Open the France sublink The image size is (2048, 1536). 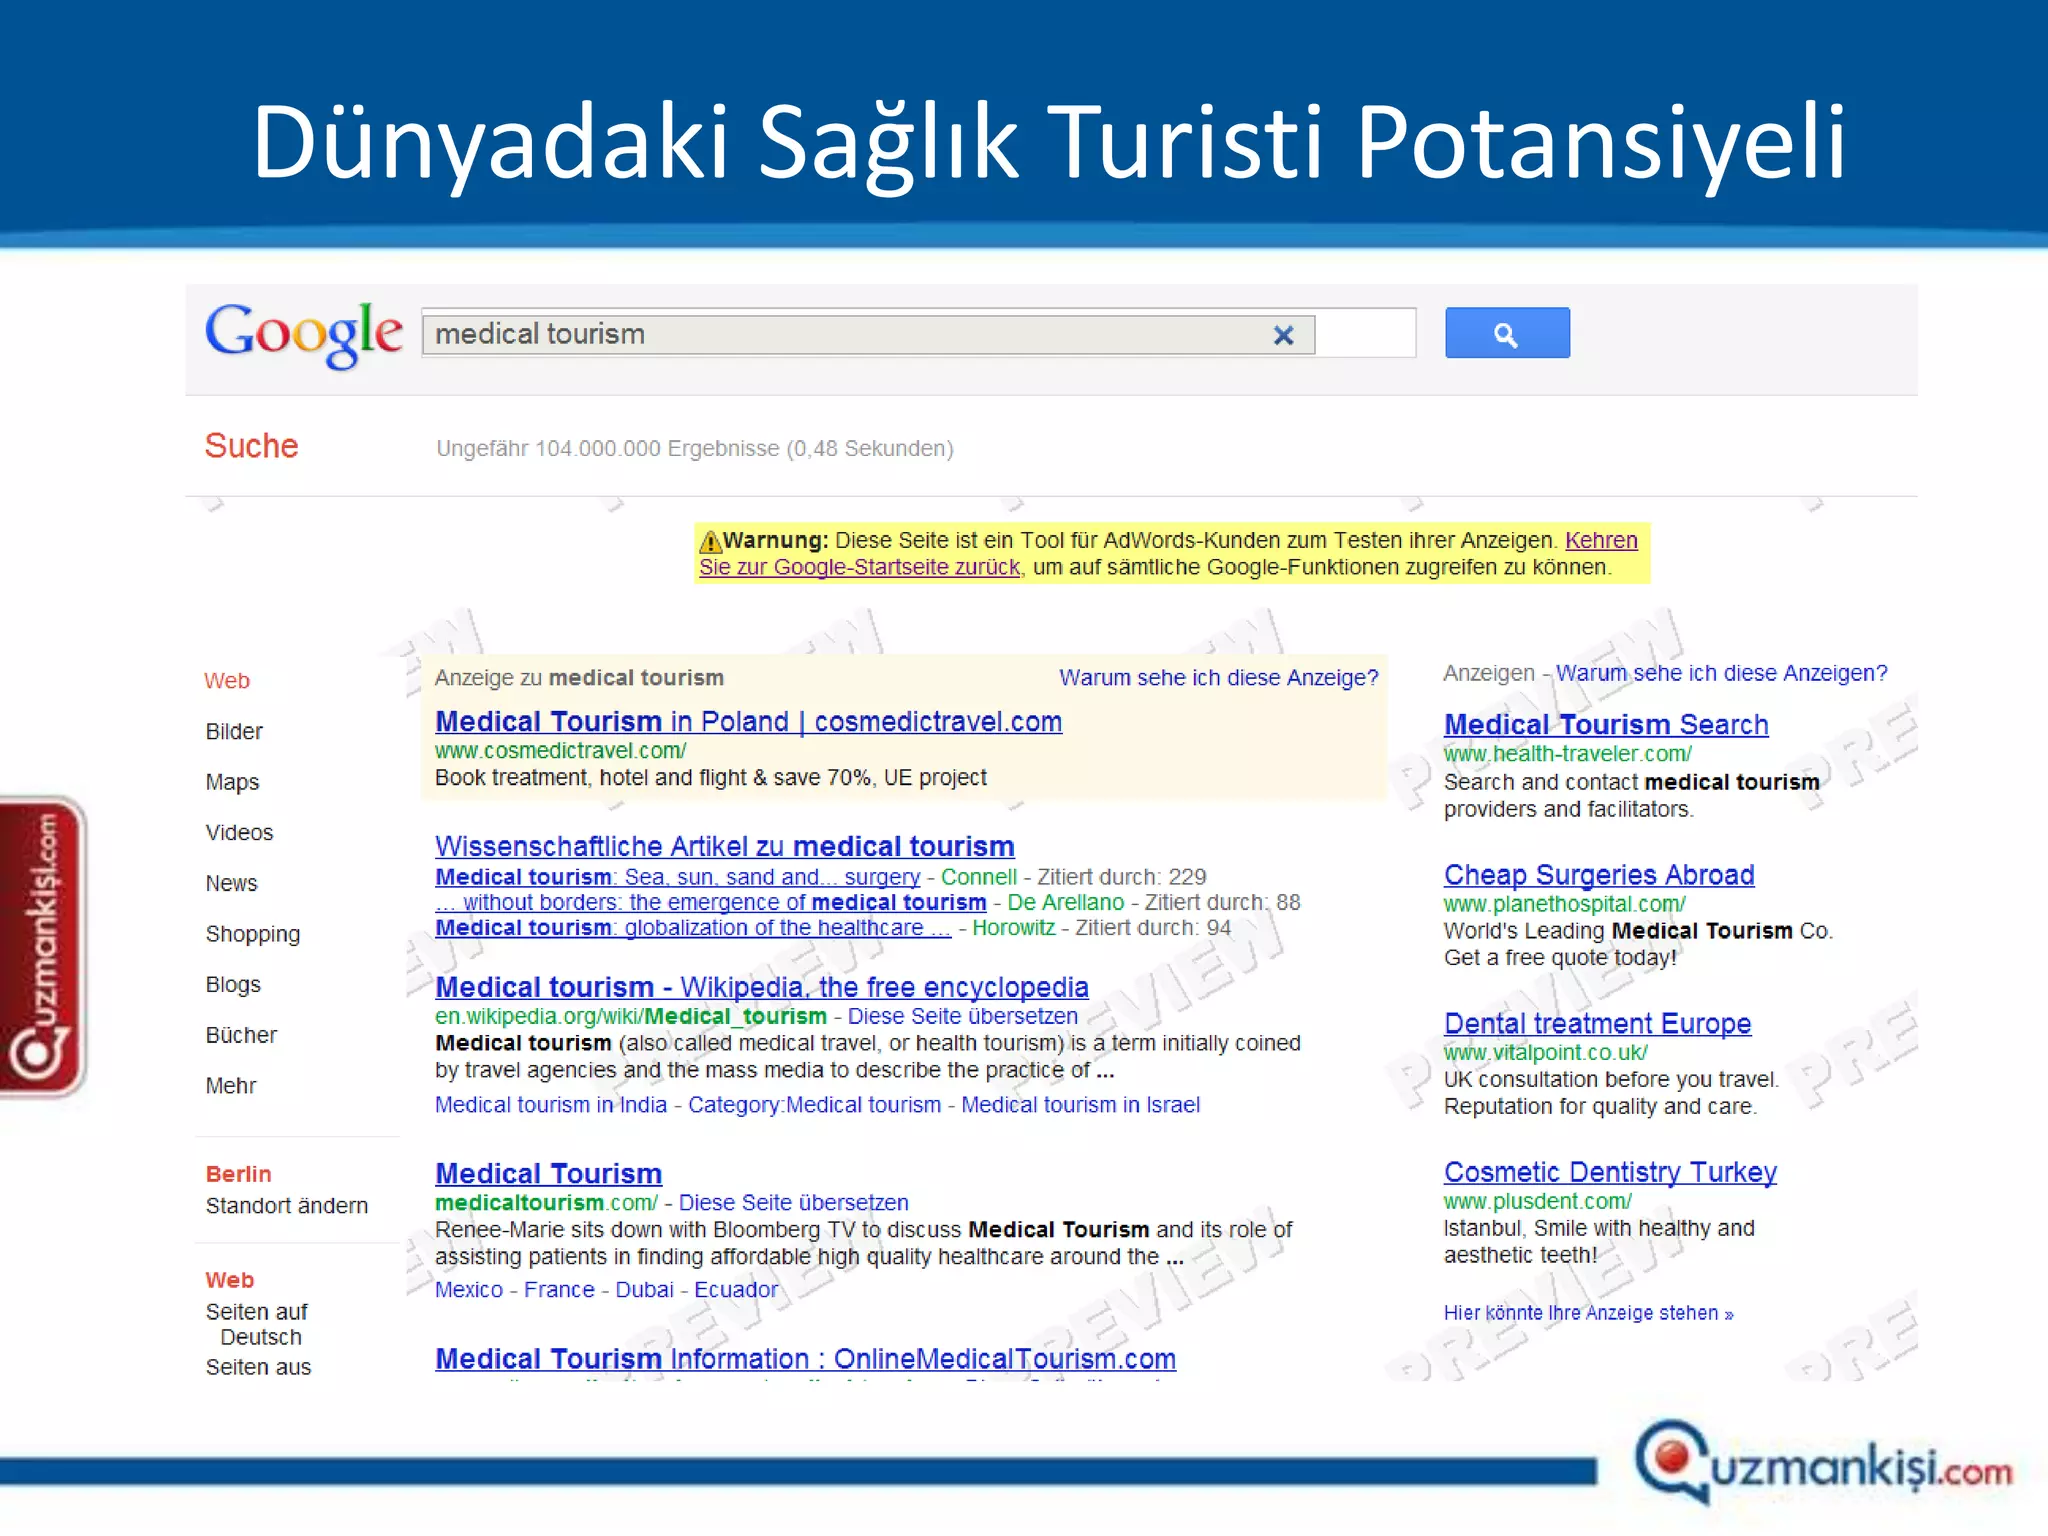[x=559, y=1290]
